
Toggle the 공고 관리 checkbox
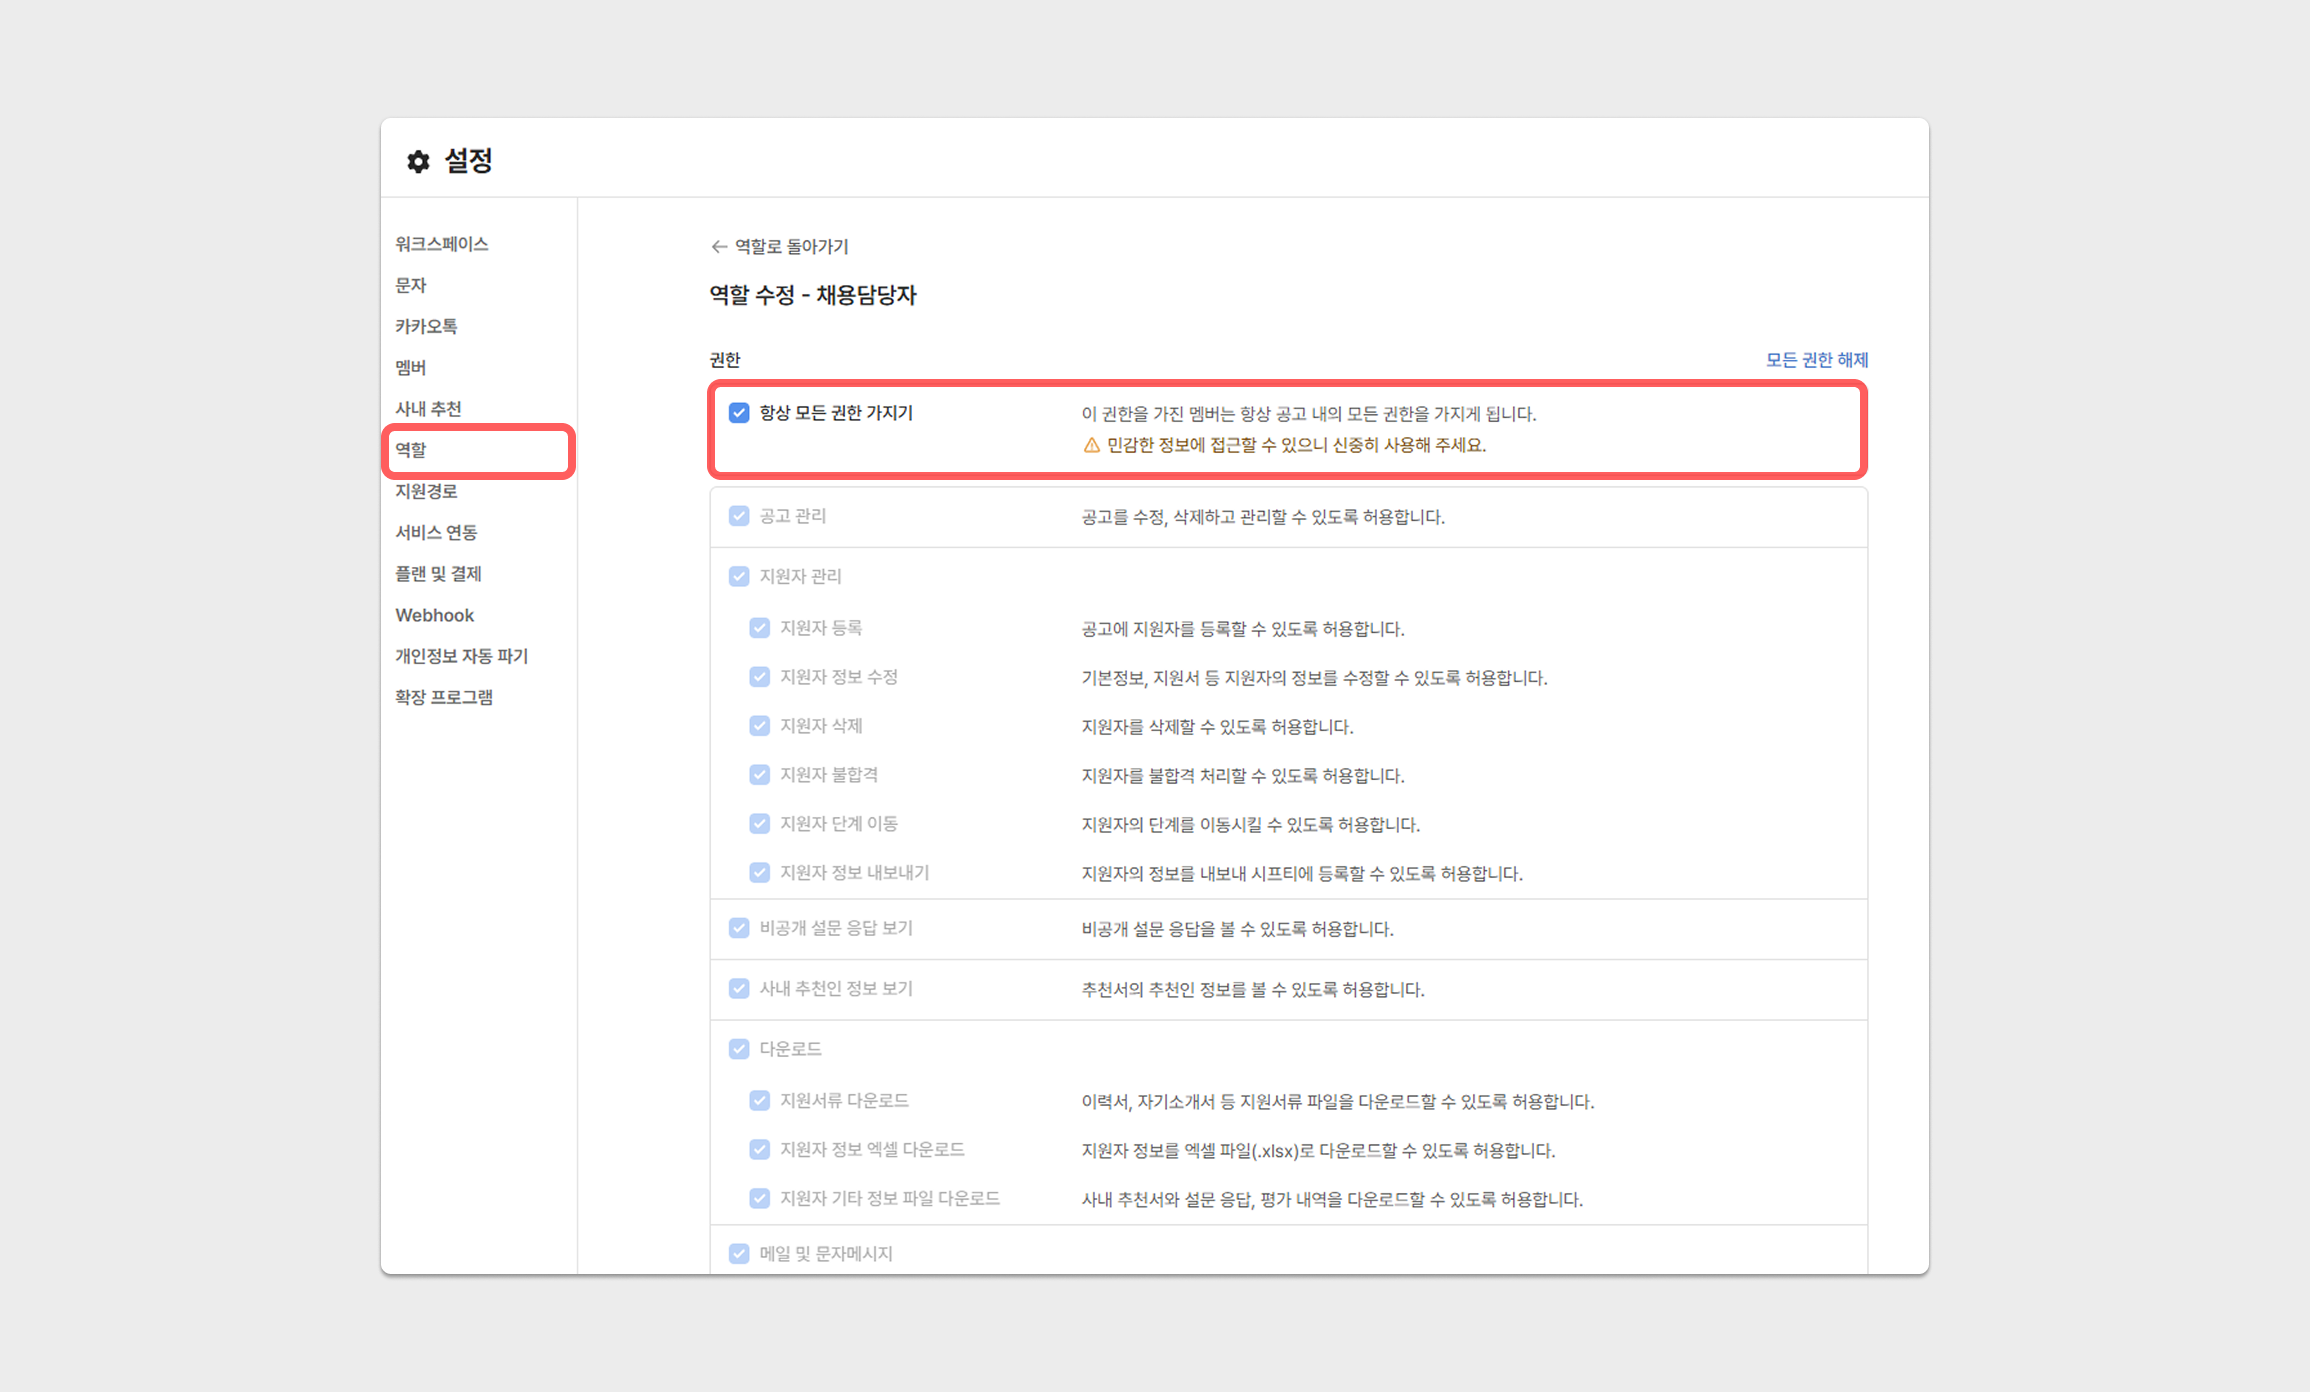pos(739,516)
